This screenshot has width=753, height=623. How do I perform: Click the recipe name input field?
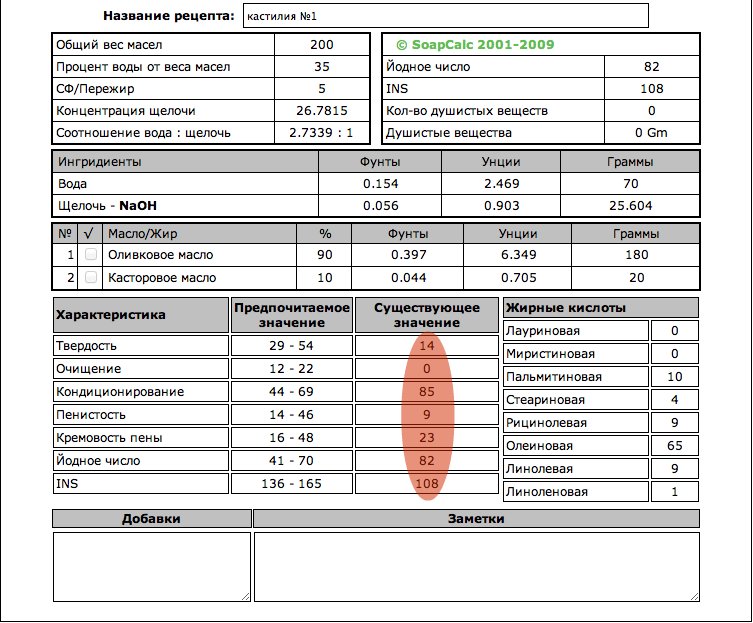coord(446,16)
